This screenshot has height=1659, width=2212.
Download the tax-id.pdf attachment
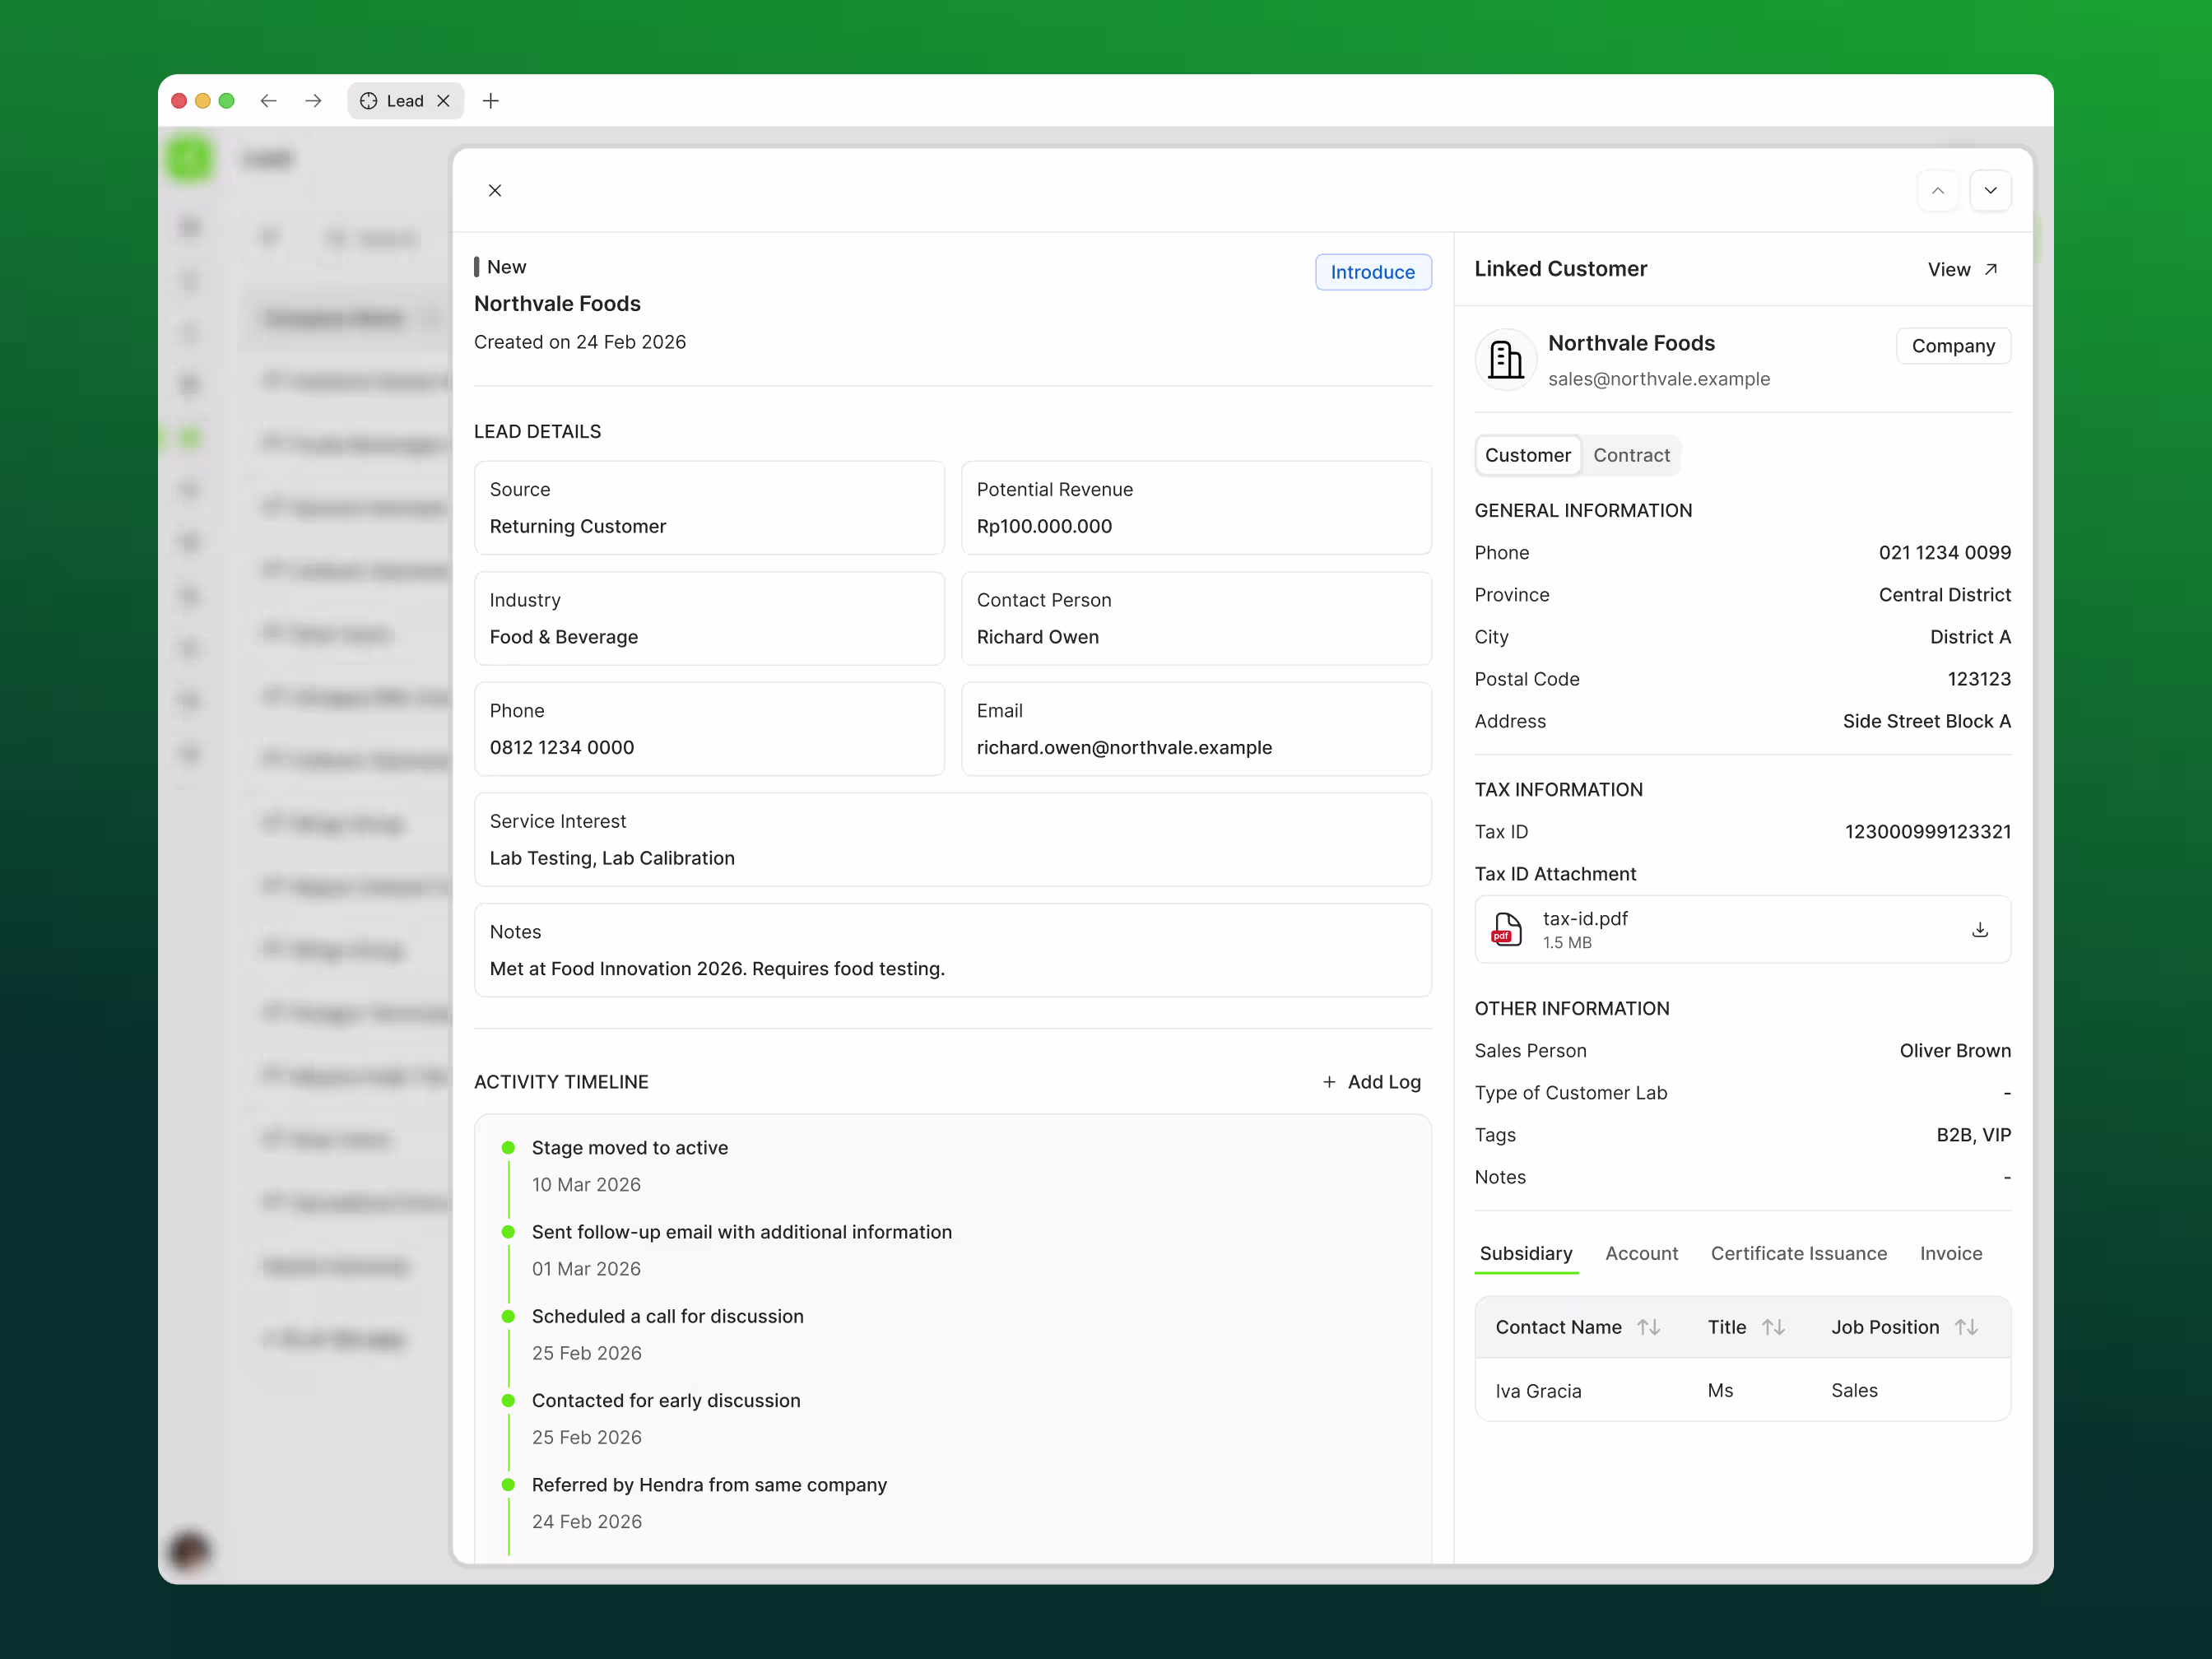tap(1979, 929)
